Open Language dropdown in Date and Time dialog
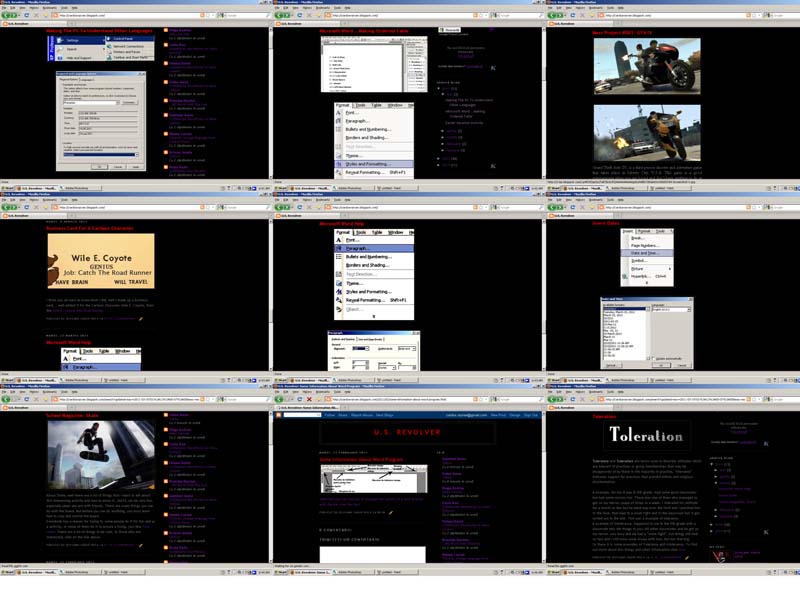 pyautogui.click(x=689, y=310)
